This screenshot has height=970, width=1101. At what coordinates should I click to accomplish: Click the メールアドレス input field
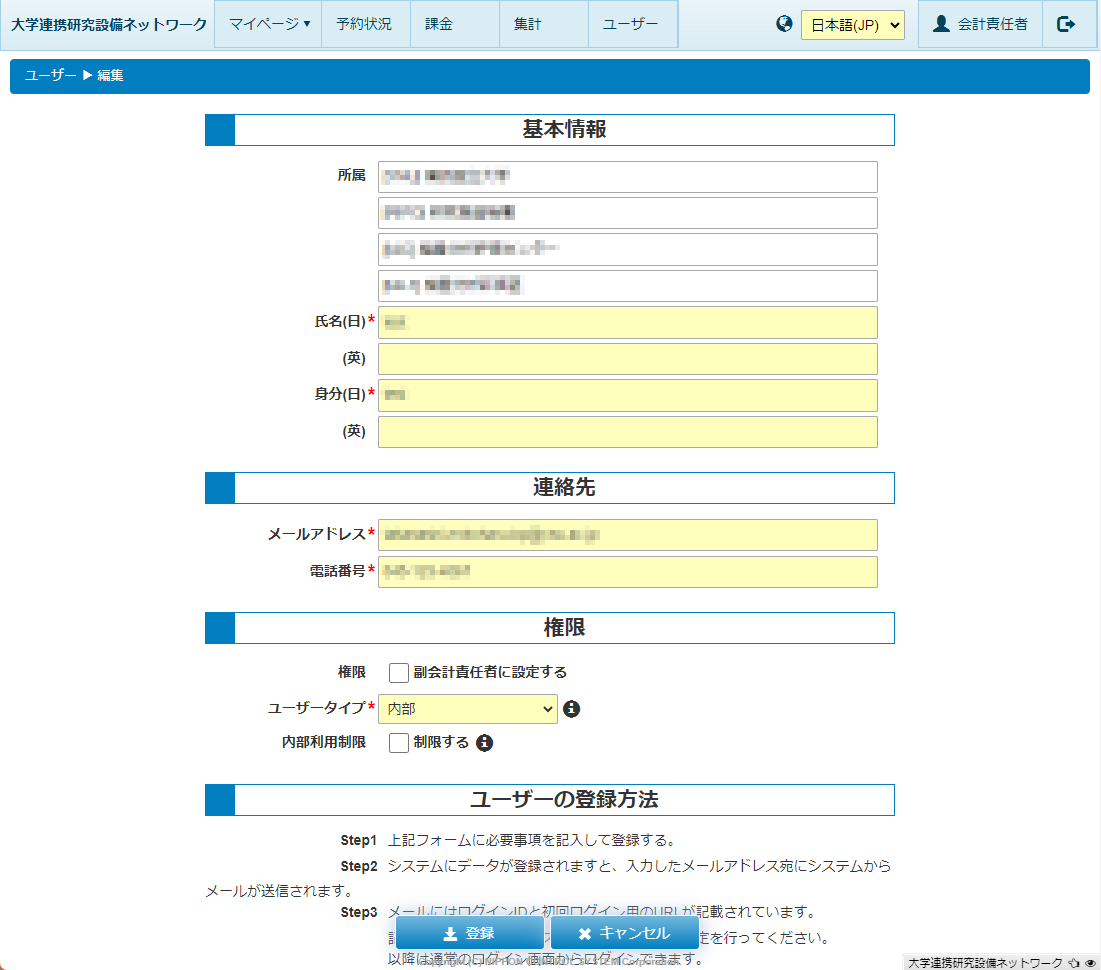[628, 535]
